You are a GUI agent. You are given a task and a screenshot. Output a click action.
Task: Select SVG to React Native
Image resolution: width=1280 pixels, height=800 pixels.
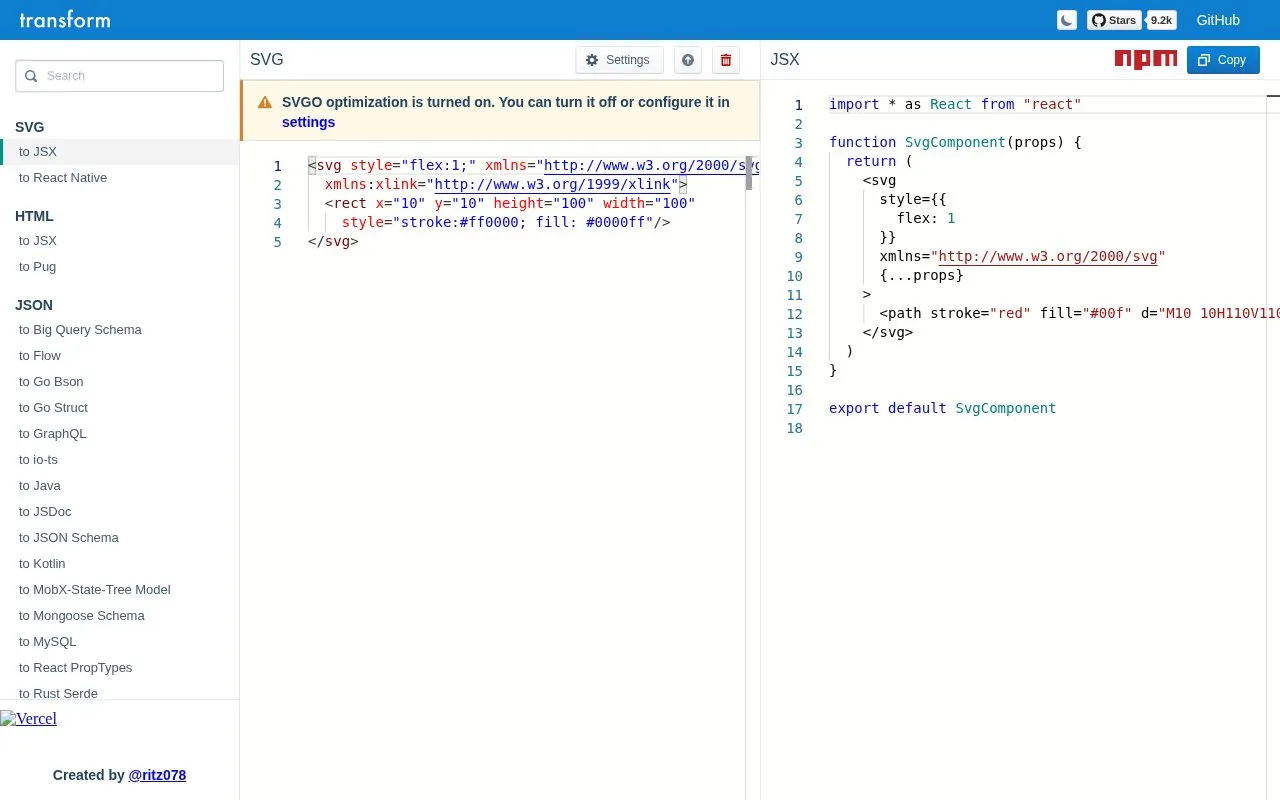[120, 178]
